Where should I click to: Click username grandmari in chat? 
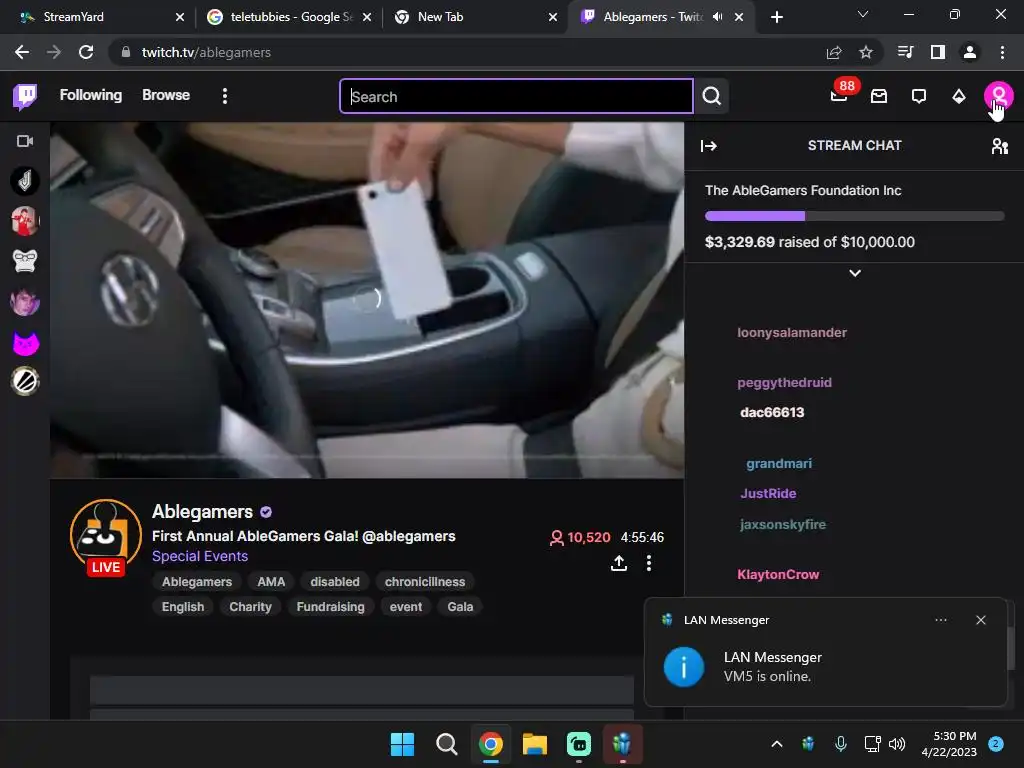(x=779, y=464)
